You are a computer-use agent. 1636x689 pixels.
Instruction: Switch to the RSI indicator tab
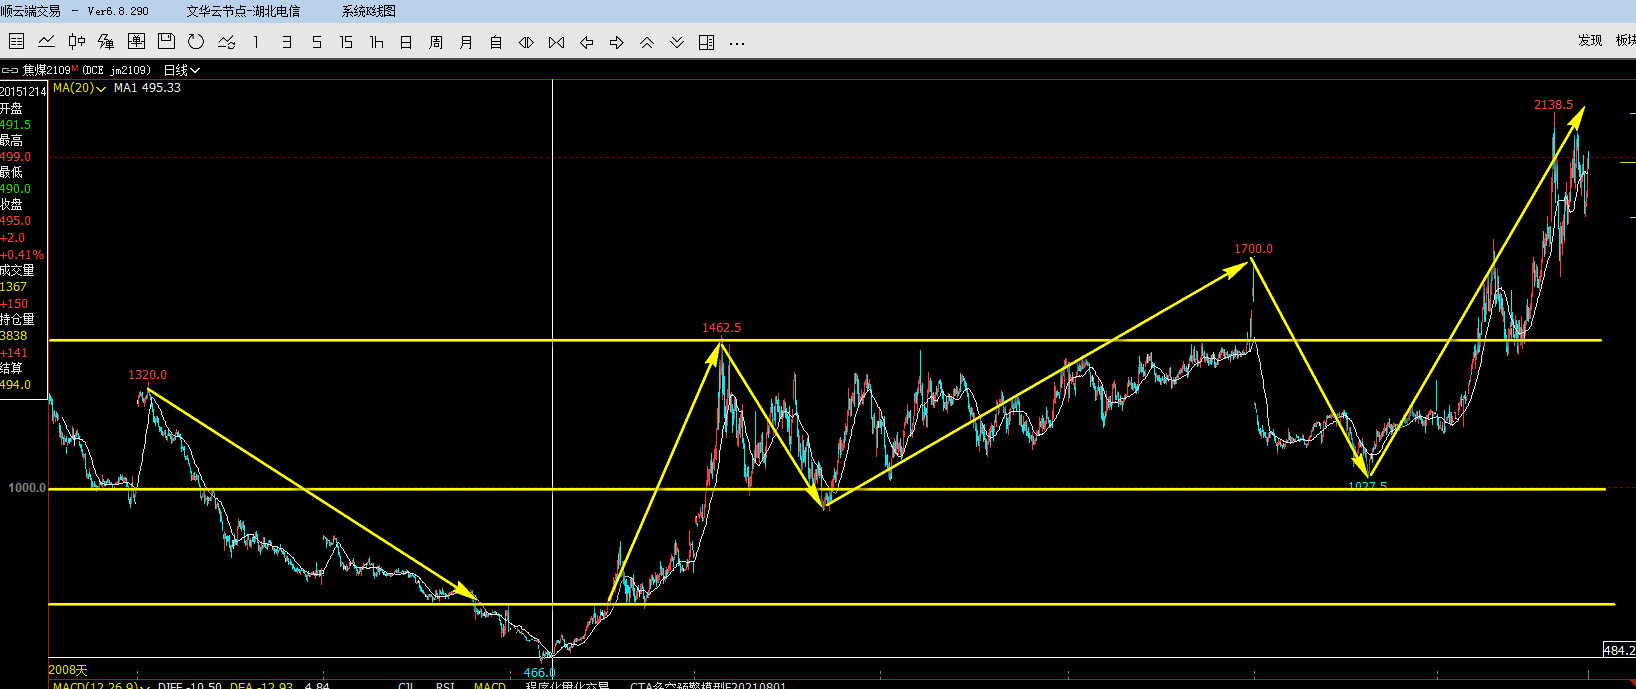(445, 686)
